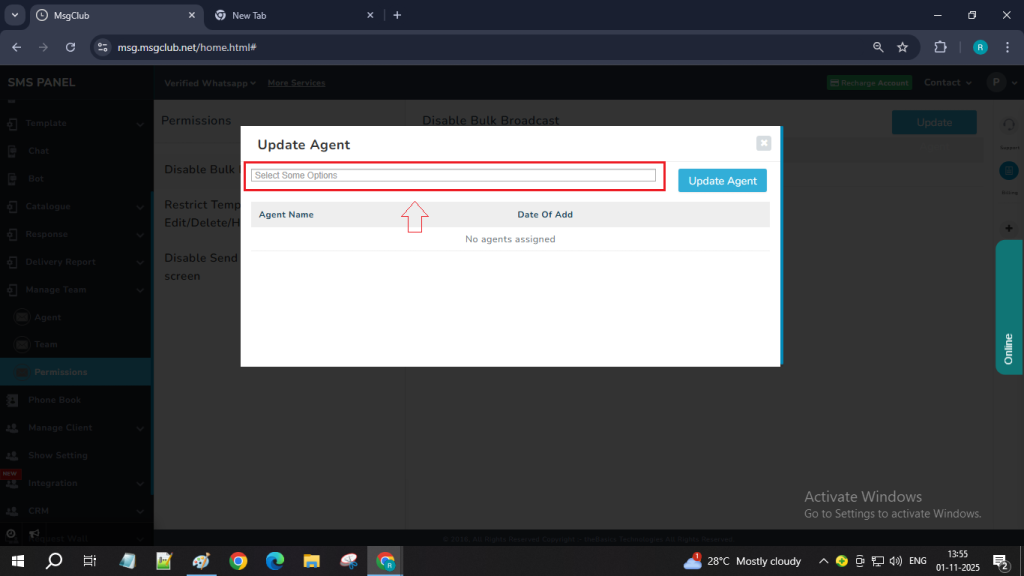This screenshot has height=576, width=1024.
Task: Click the Recharge Account button
Action: tap(868, 83)
